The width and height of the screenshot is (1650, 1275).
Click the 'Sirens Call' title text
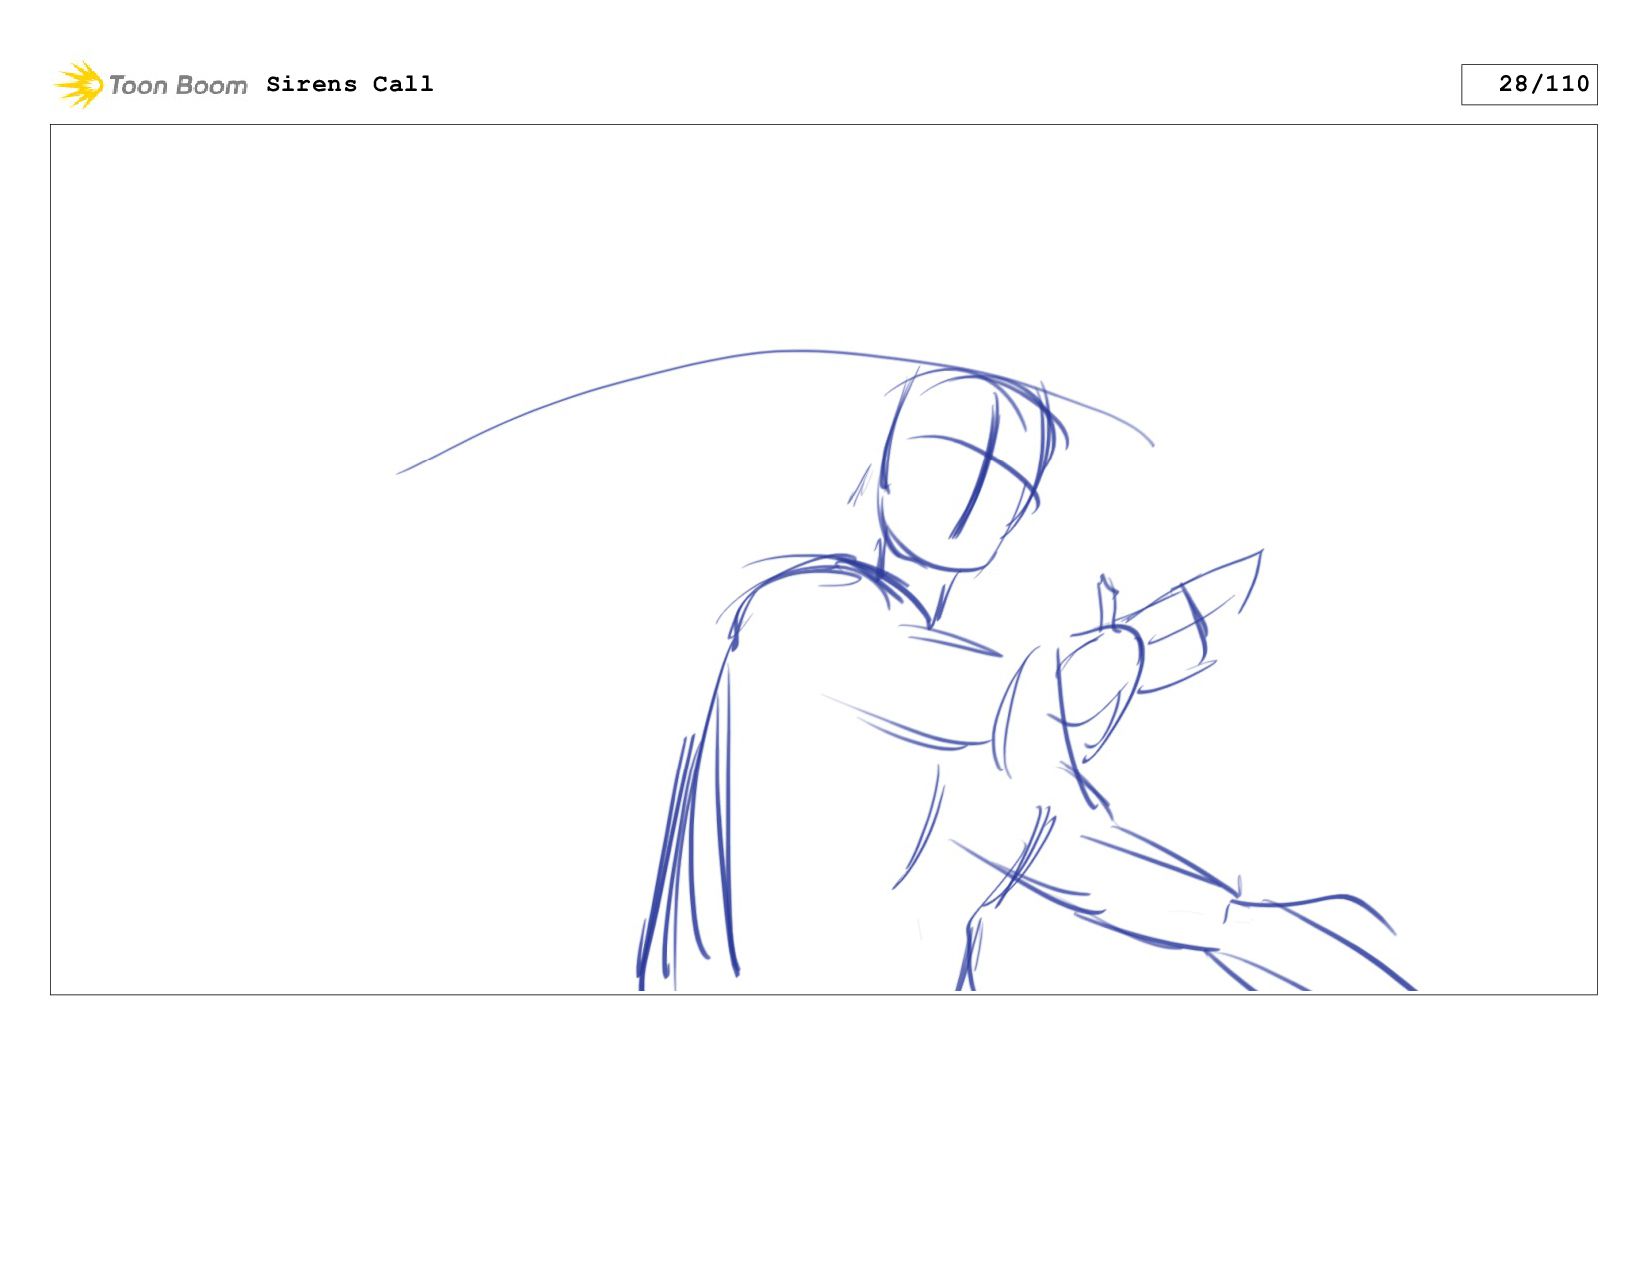[350, 84]
